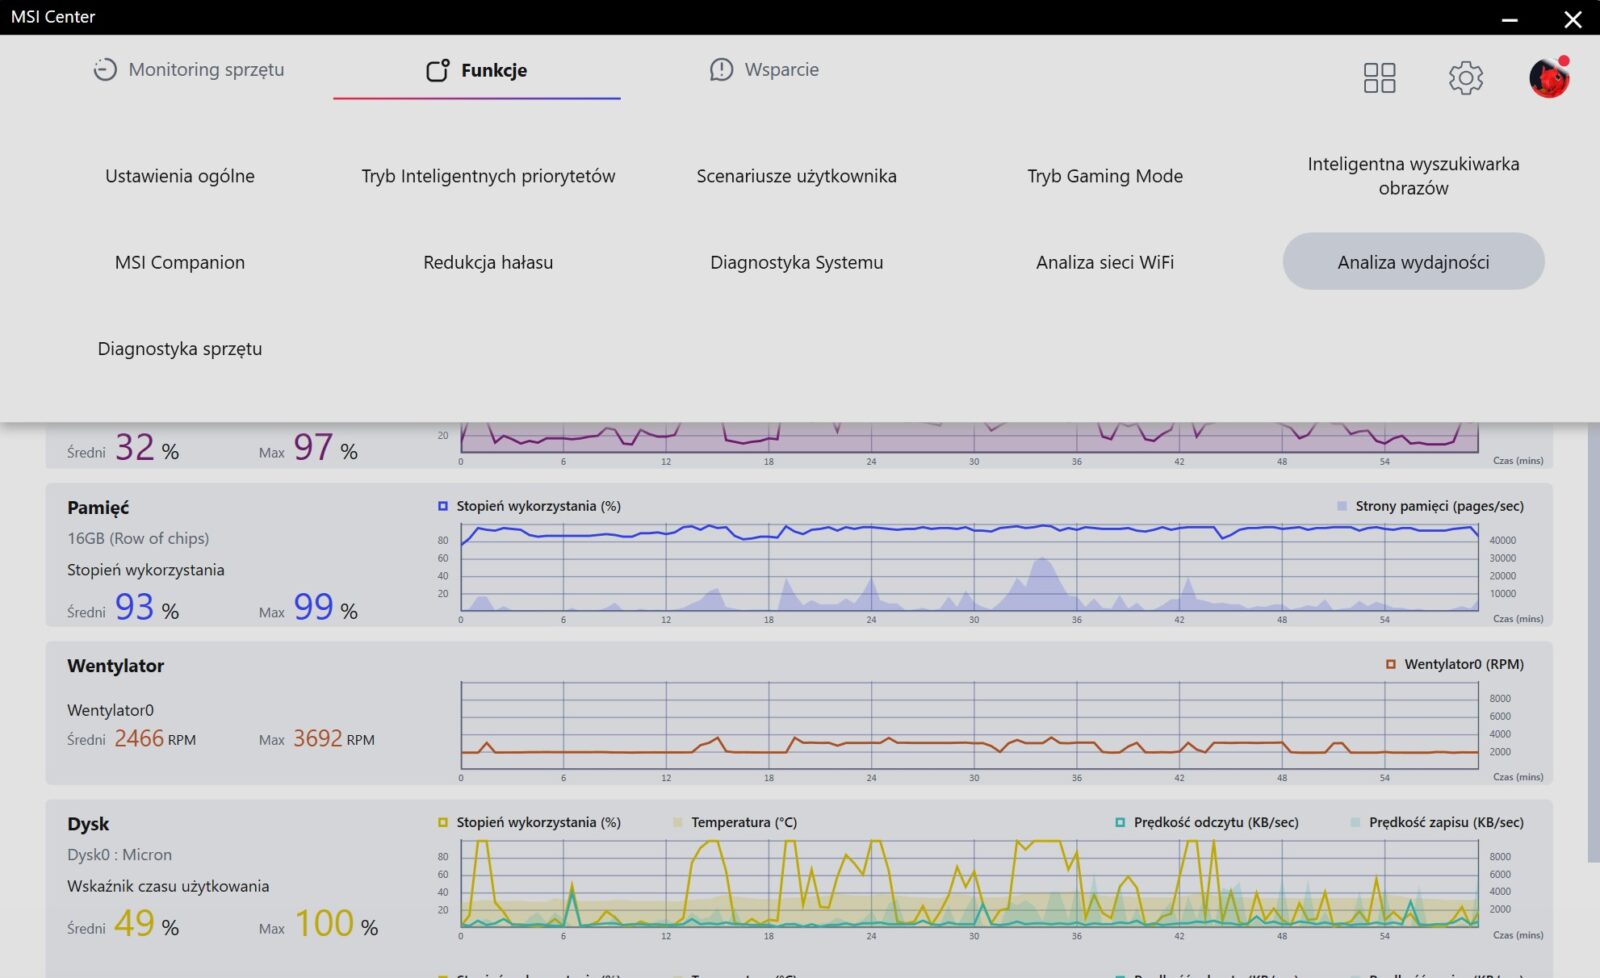1600x978 pixels.
Task: Click the vertical scrollbar on the right
Action: 1593,640
